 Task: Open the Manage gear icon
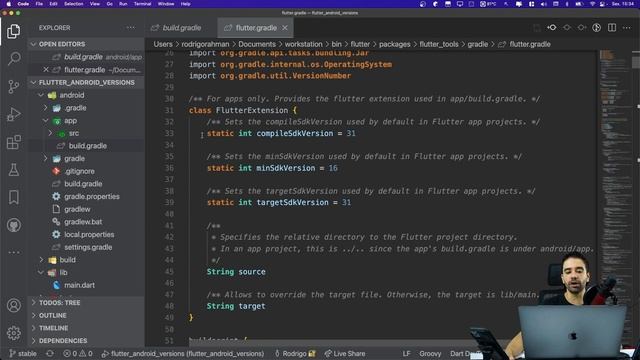coord(13,333)
